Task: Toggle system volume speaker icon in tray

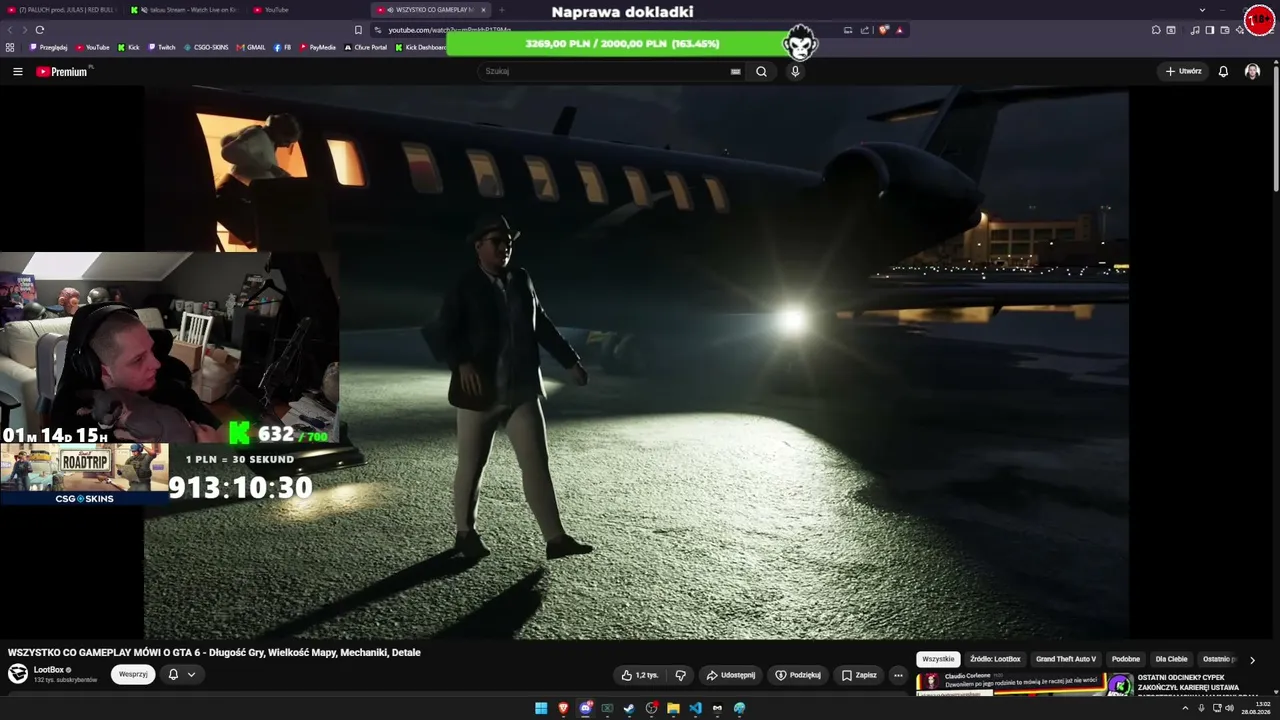Action: [1229, 708]
